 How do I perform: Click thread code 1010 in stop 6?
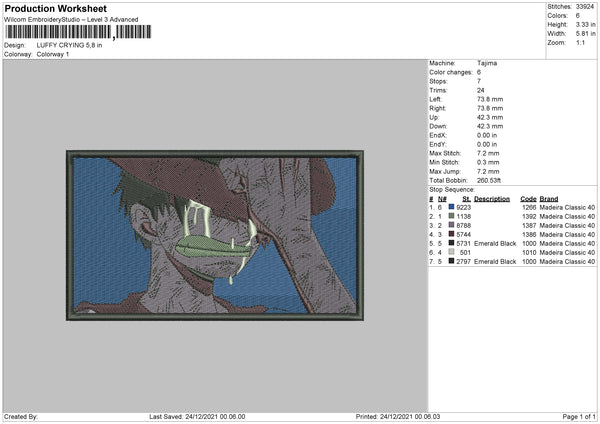529,253
